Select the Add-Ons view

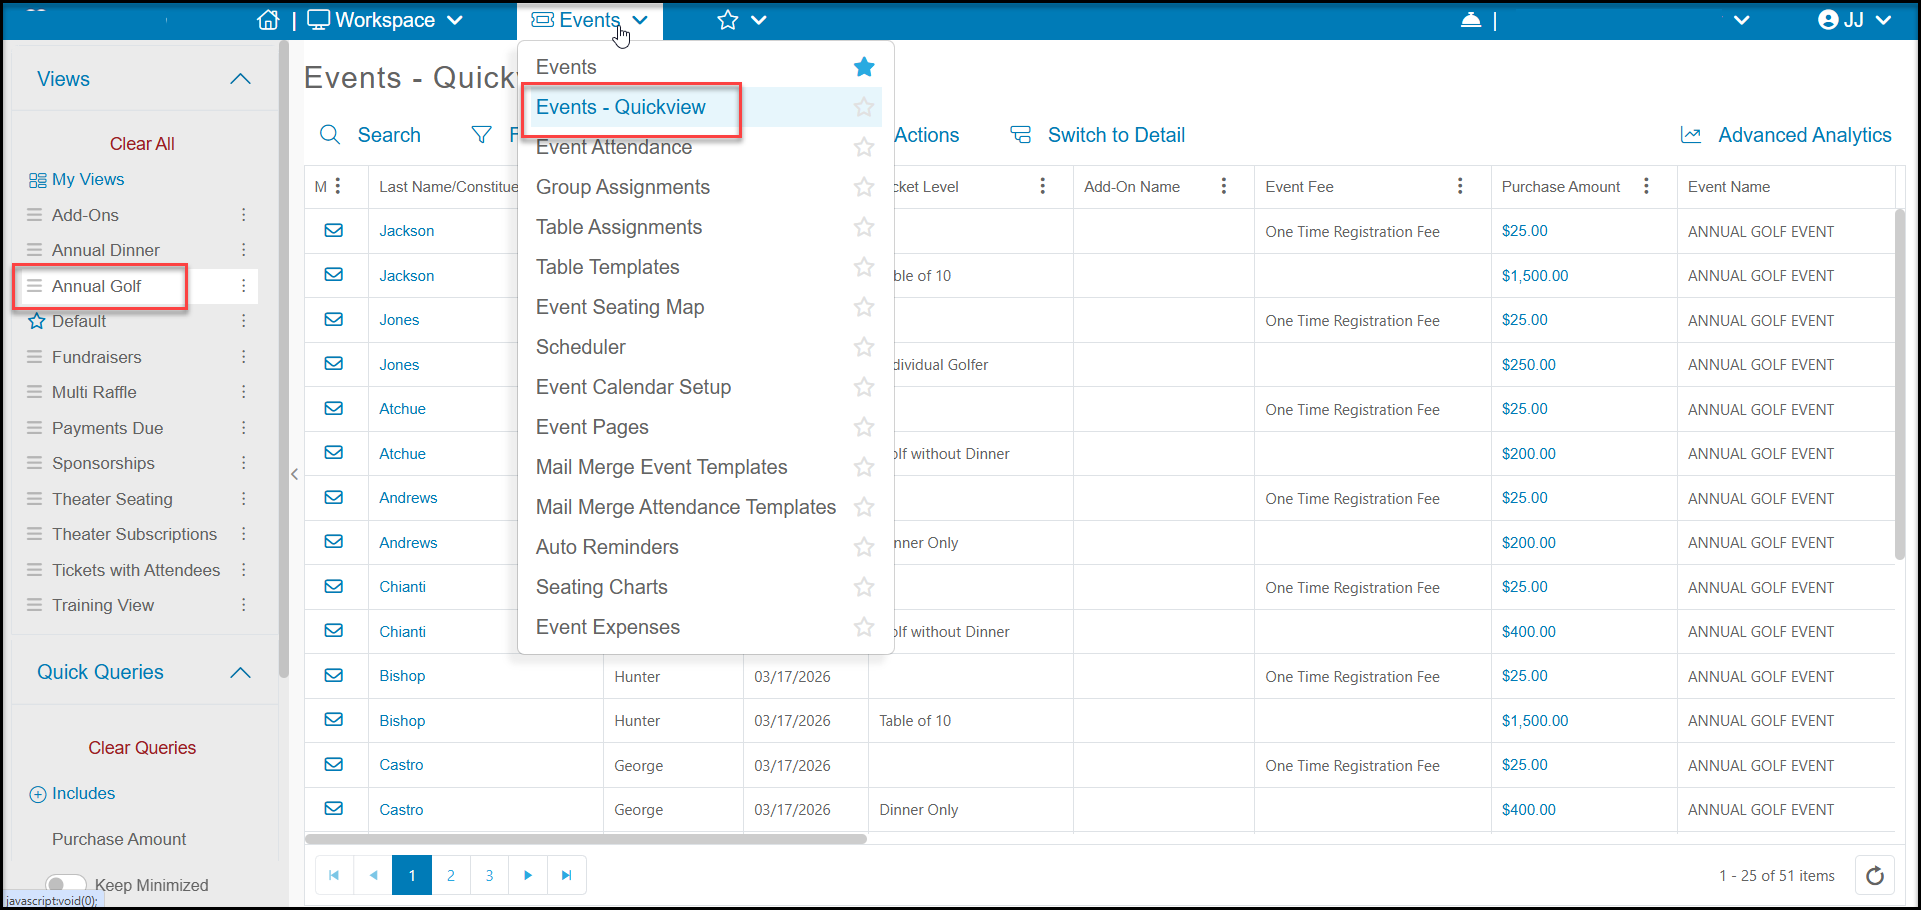(85, 215)
